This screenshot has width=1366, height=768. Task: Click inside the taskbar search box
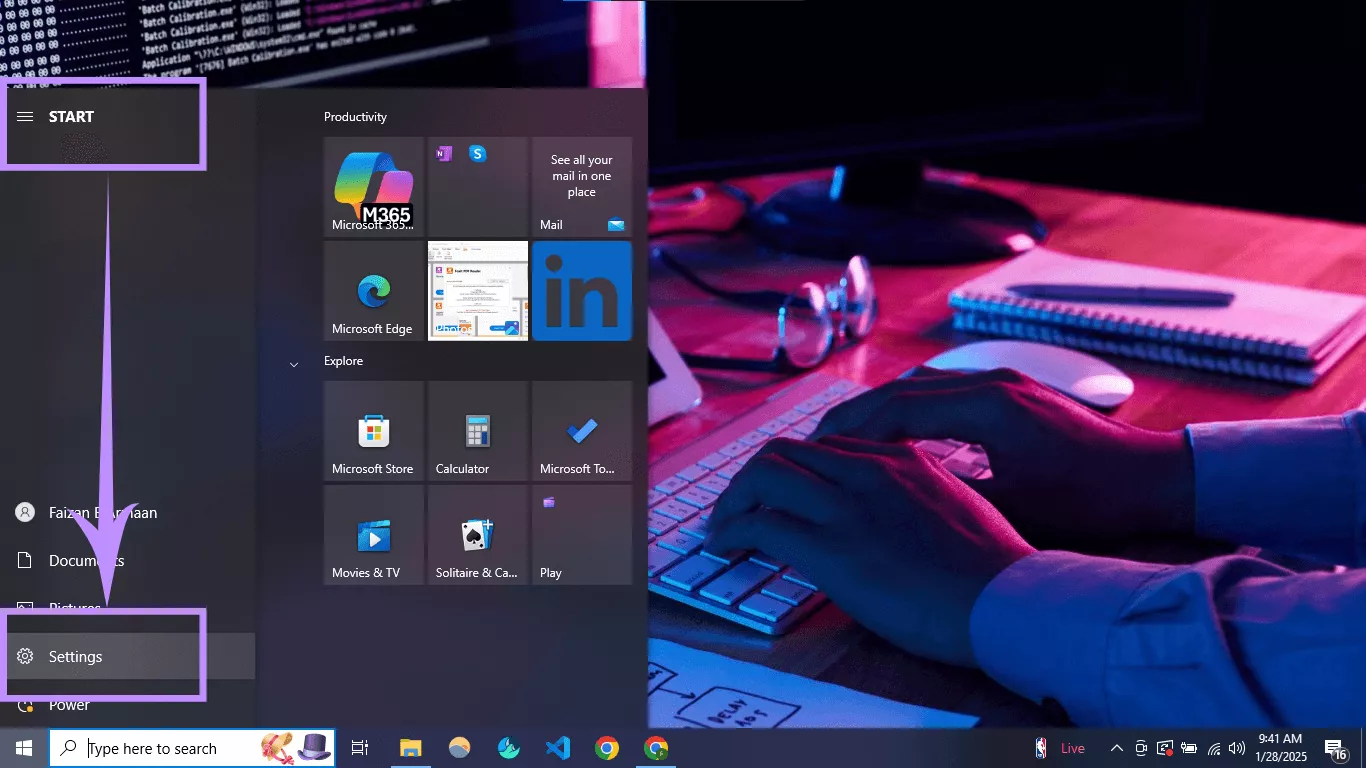[x=190, y=747]
